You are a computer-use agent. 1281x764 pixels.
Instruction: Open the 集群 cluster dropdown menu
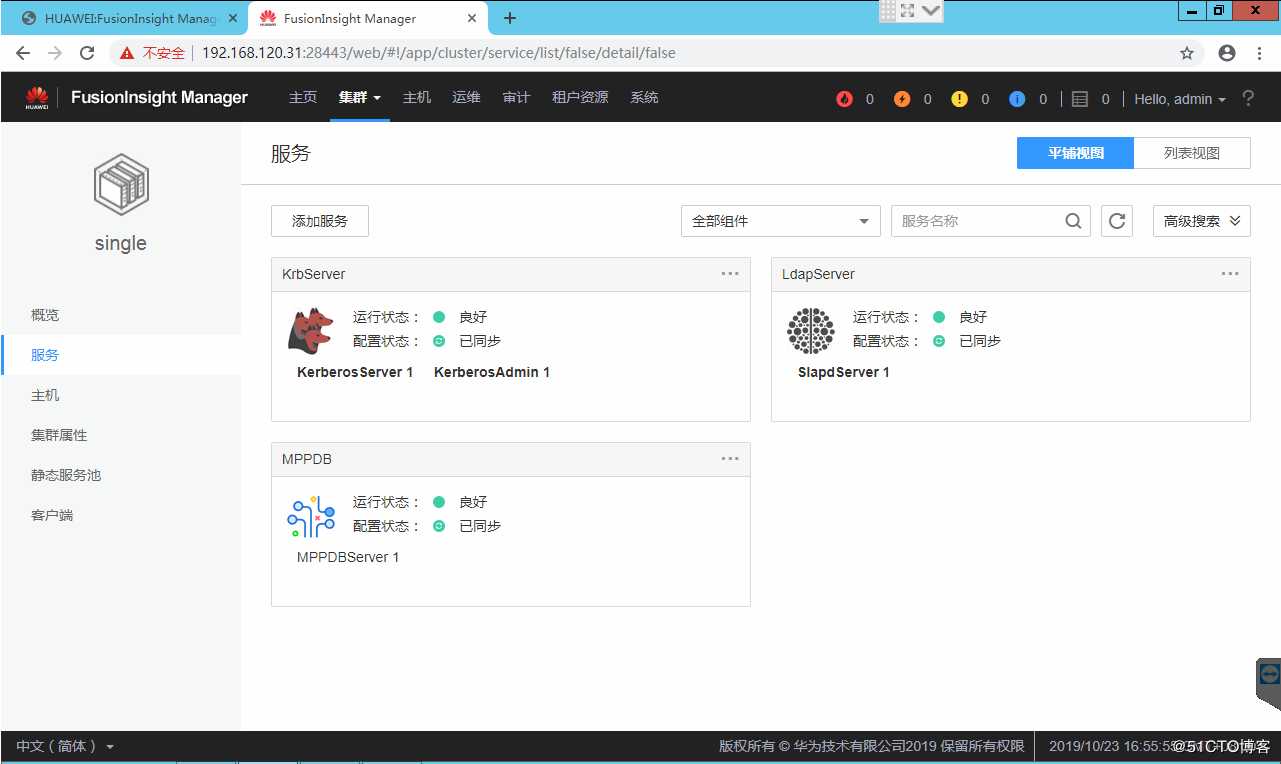[x=360, y=97]
